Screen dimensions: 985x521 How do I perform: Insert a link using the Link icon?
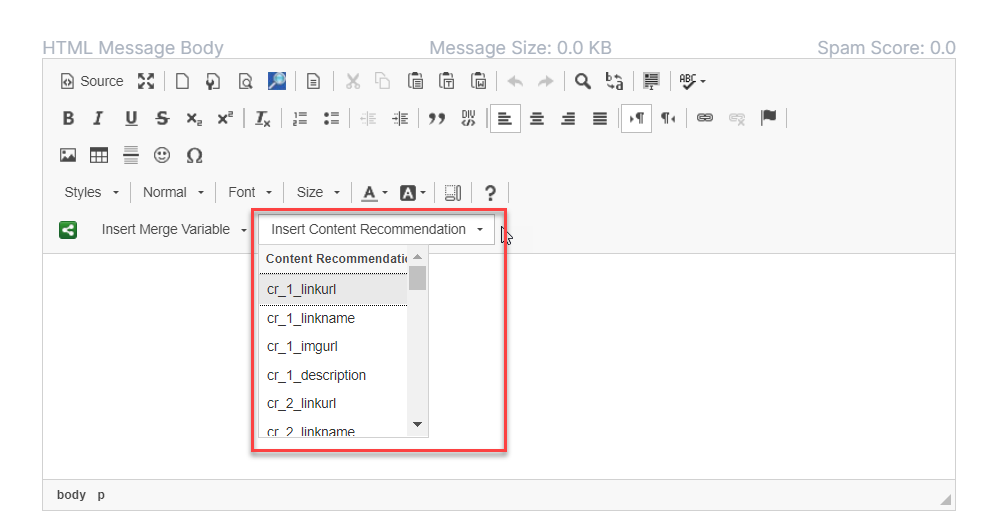tap(705, 118)
